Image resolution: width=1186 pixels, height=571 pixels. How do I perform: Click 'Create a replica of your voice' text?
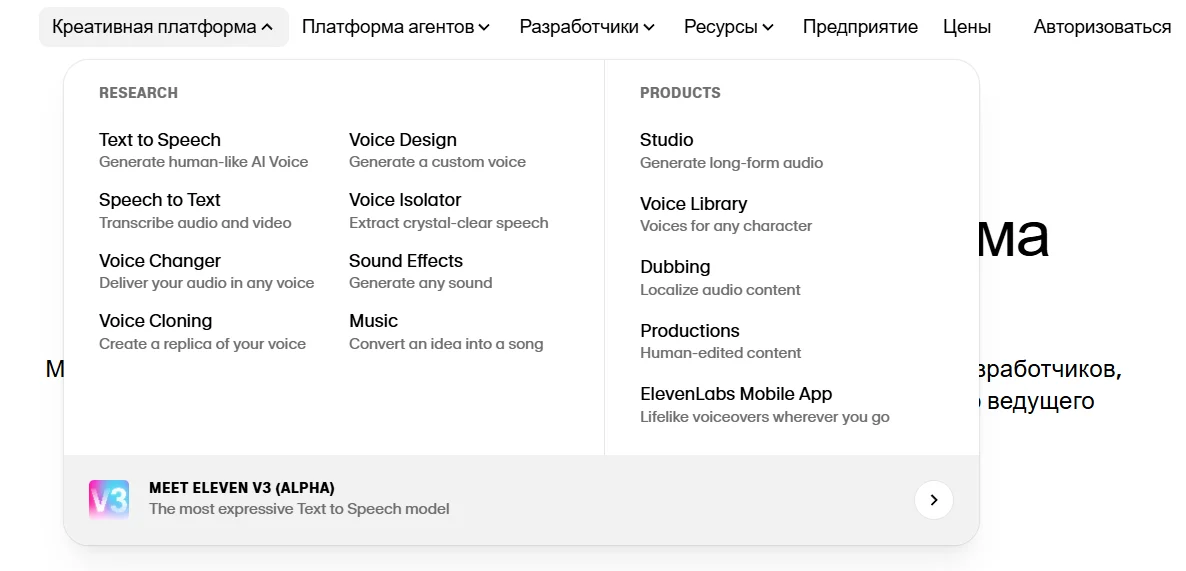[x=202, y=344]
